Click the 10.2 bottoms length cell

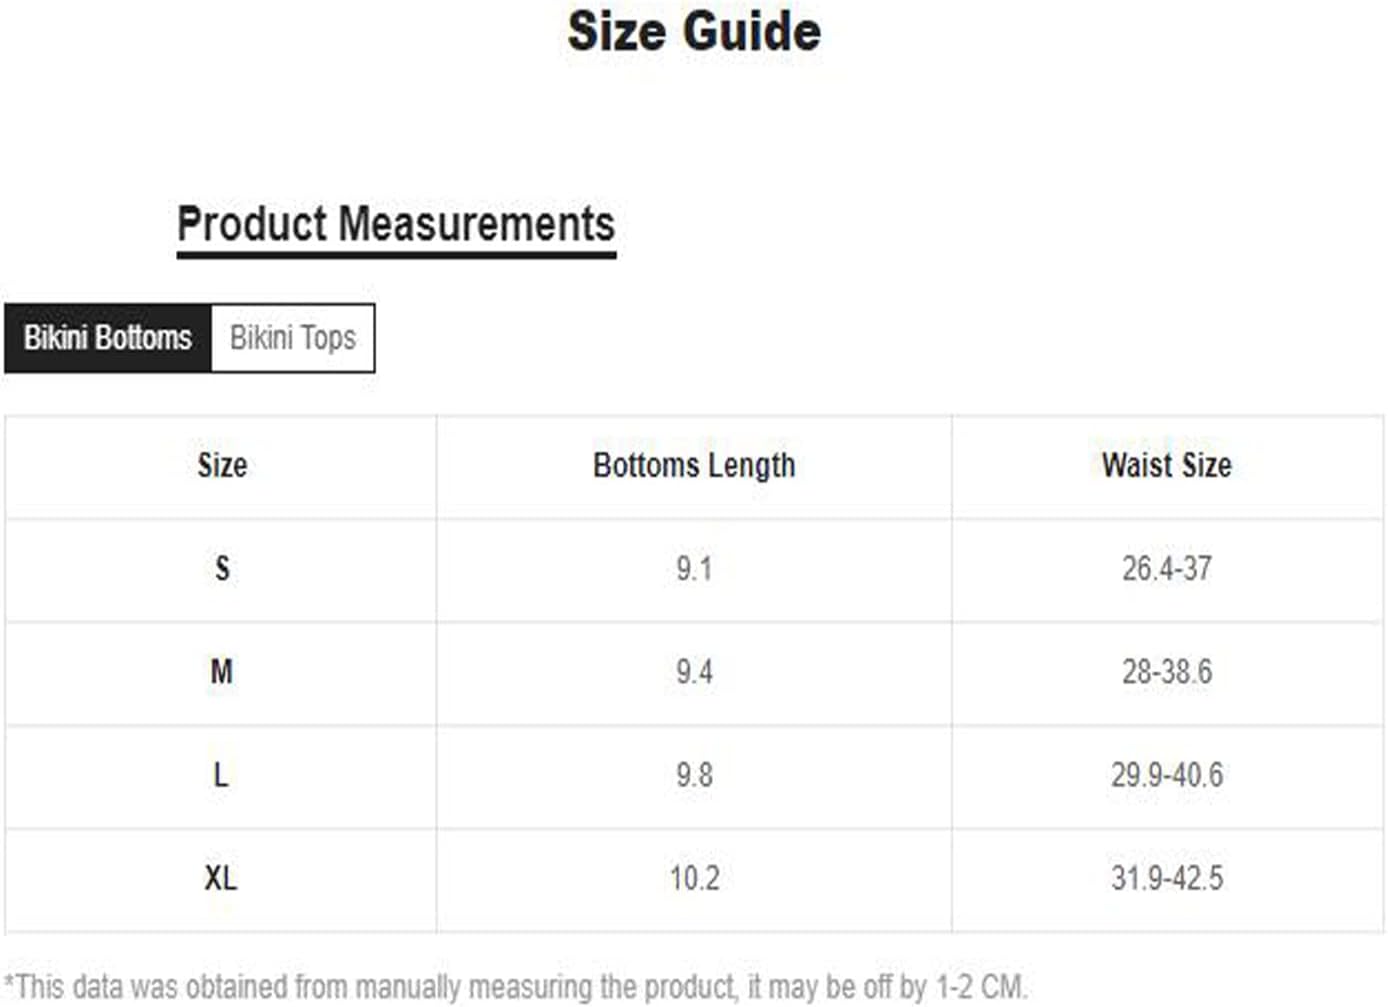(694, 879)
